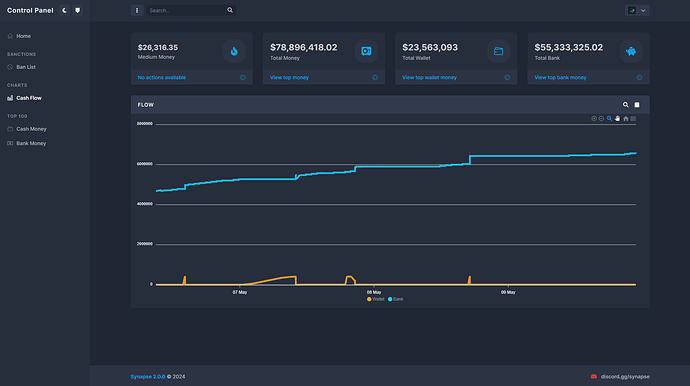Toggle Wallet series in chart legend
The image size is (690, 386).
[375, 299]
